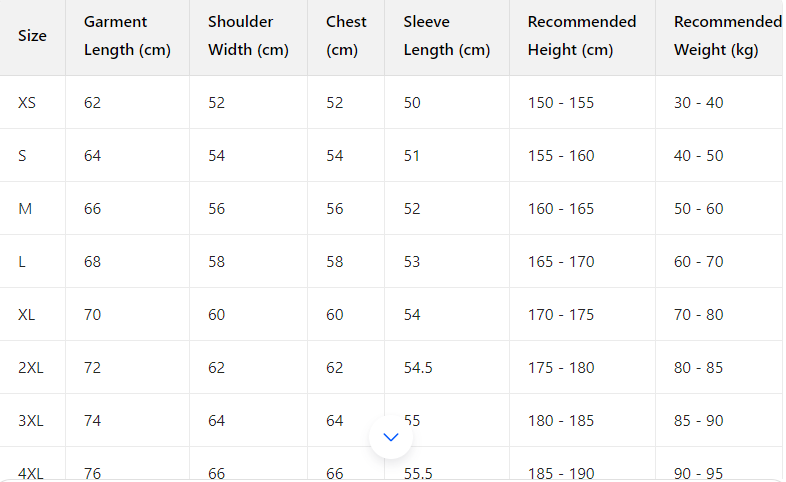Select the XS size row label

(27, 103)
